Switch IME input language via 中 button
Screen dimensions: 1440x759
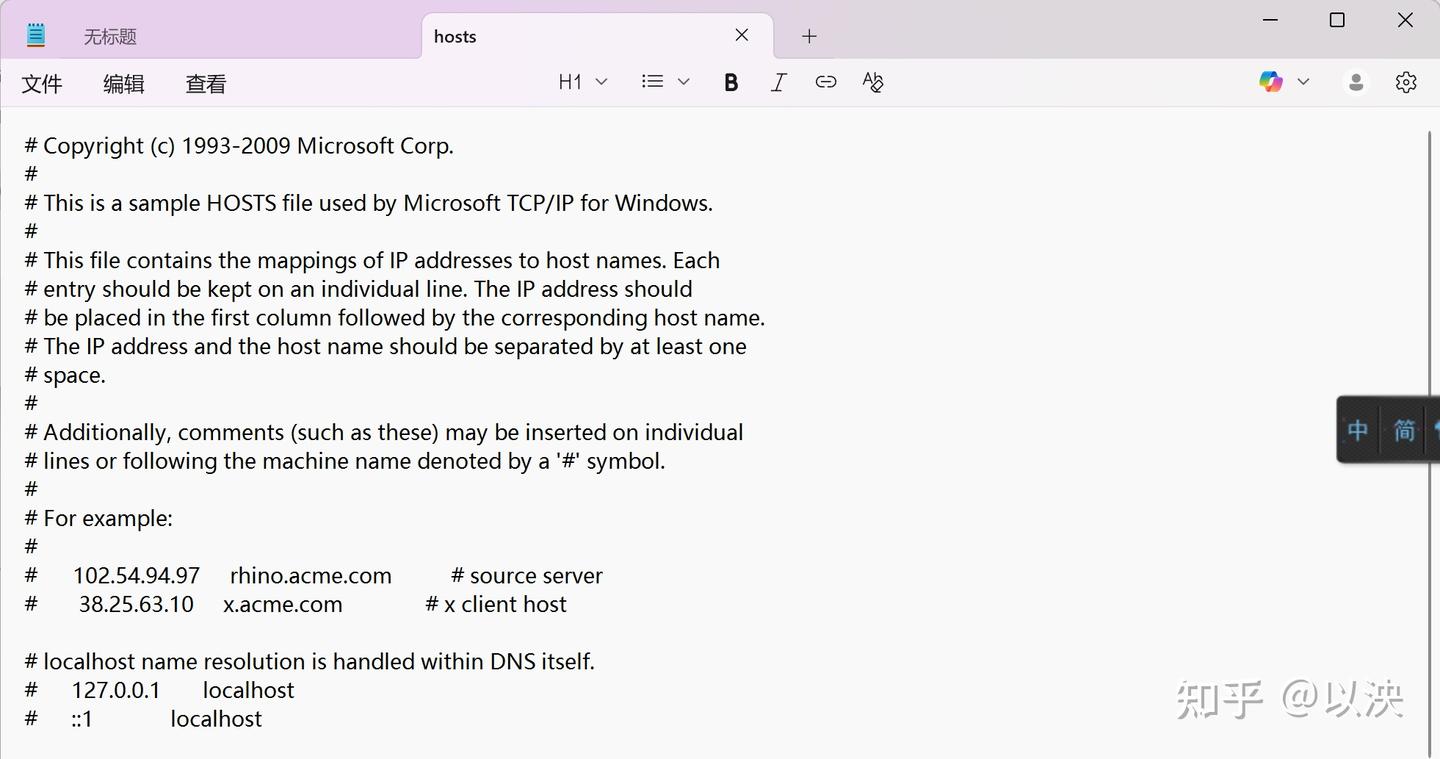(x=1356, y=429)
